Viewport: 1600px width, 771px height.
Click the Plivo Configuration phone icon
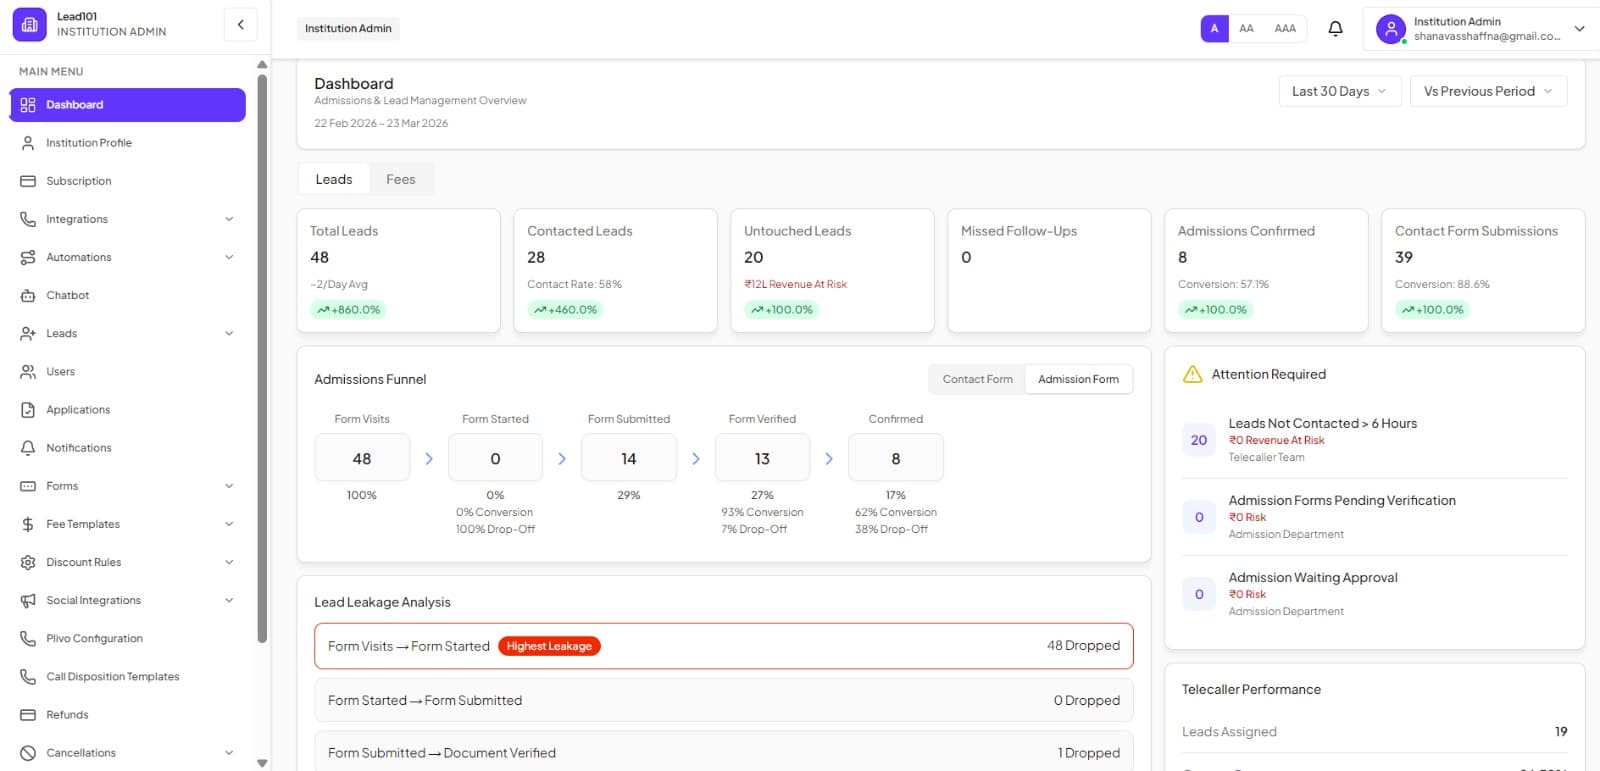[x=28, y=638]
